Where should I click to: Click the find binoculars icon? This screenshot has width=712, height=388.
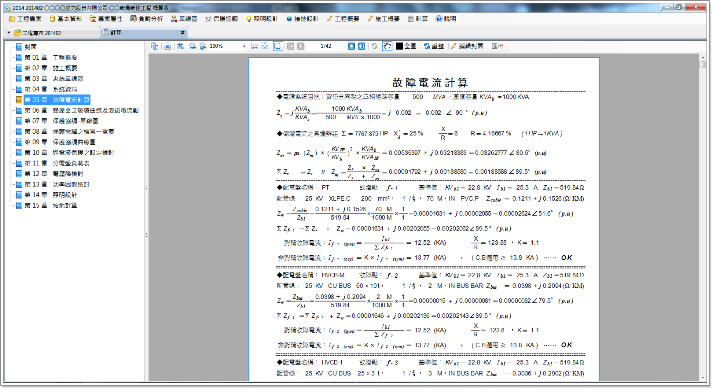coord(180,46)
